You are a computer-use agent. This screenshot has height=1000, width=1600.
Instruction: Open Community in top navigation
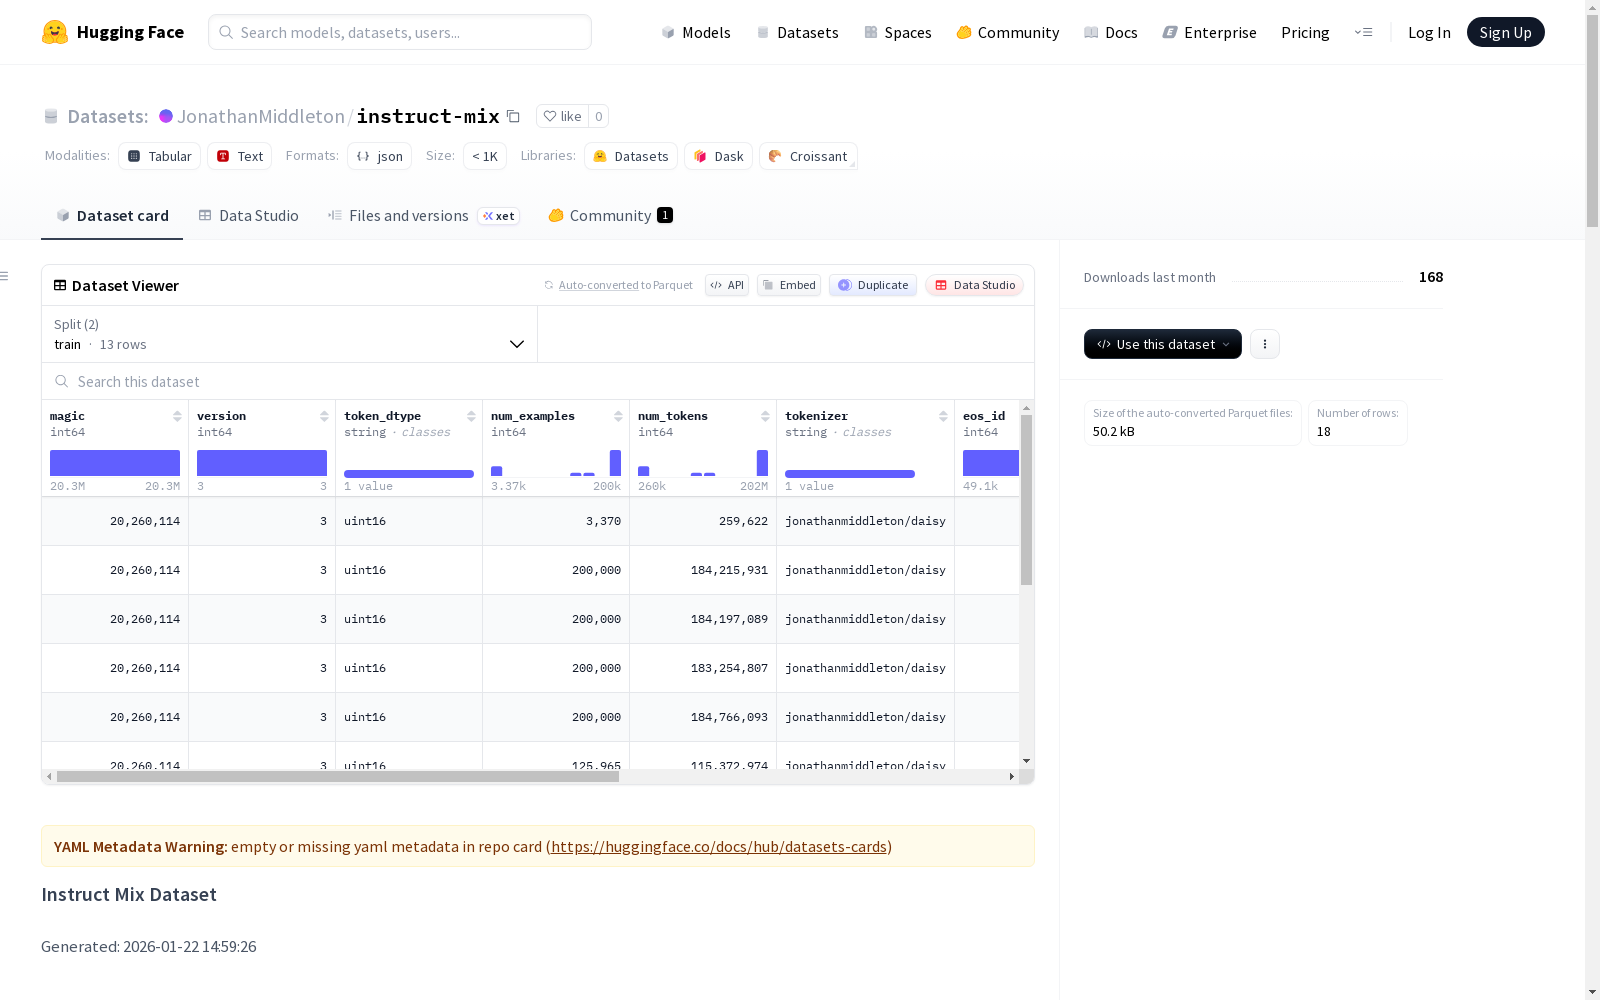1008,32
